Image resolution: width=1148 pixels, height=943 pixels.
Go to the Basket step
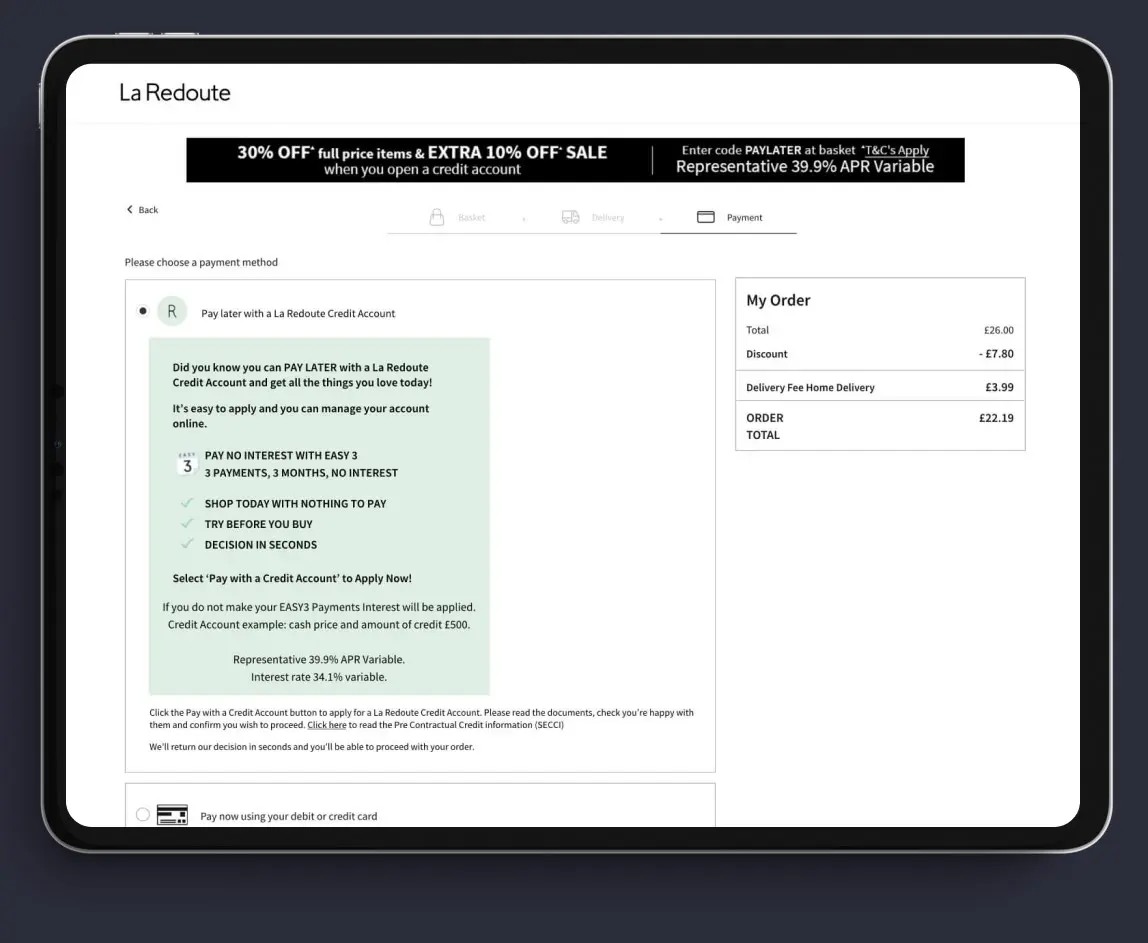457,217
